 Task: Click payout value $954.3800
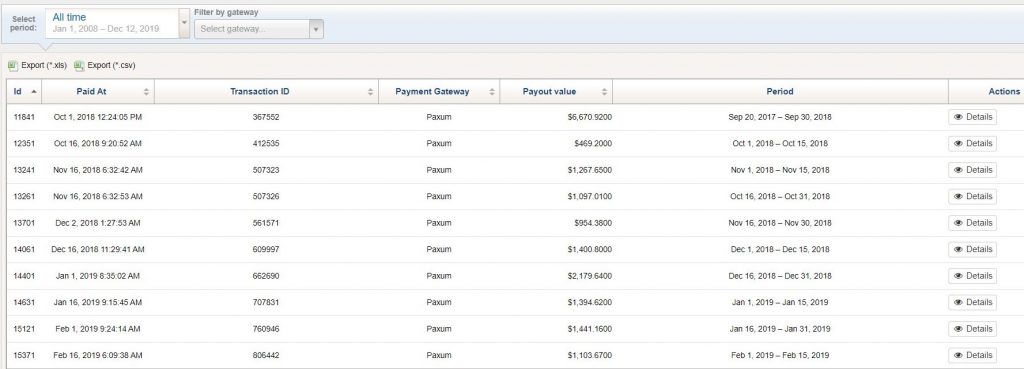tap(593, 223)
